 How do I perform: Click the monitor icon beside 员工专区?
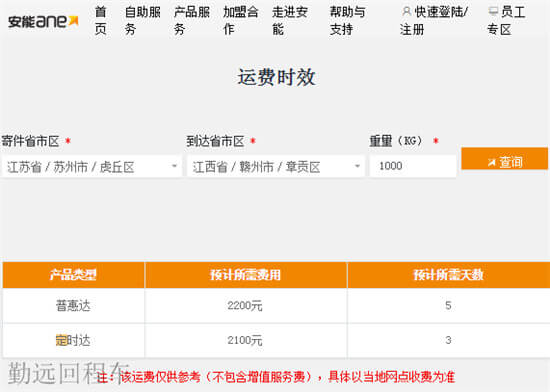[x=493, y=12]
